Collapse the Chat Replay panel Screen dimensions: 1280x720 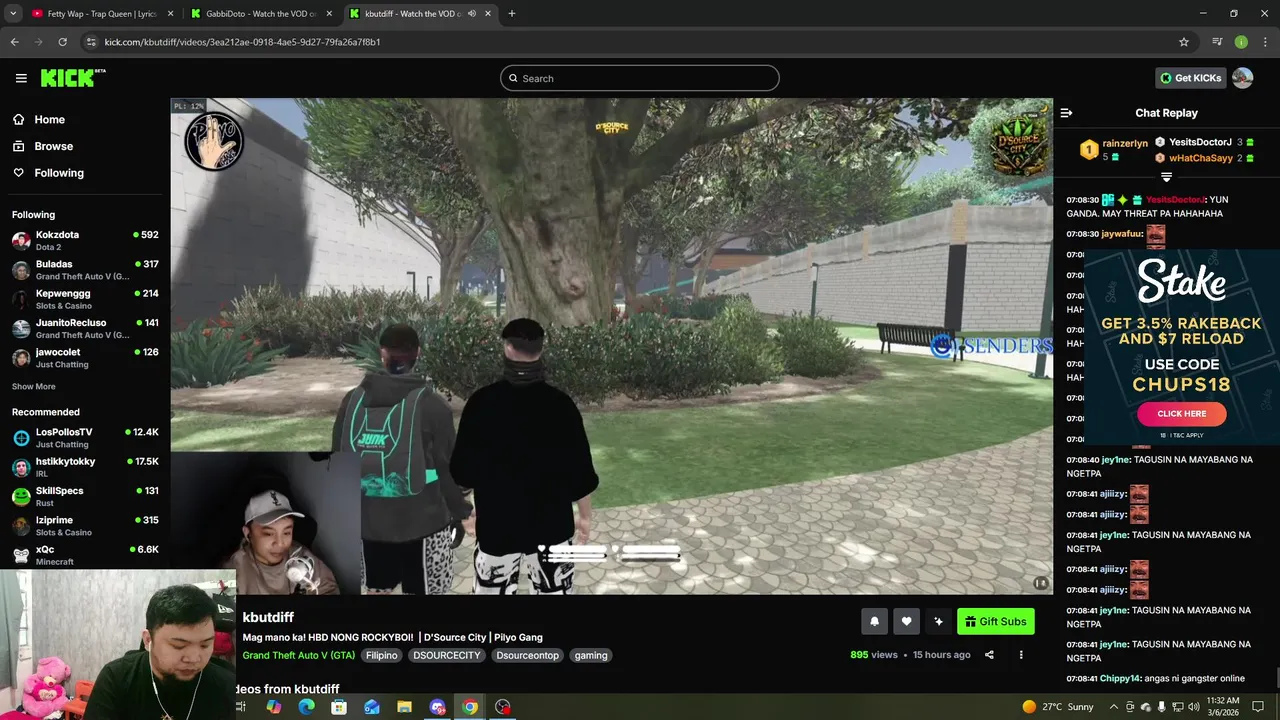(x=1066, y=113)
